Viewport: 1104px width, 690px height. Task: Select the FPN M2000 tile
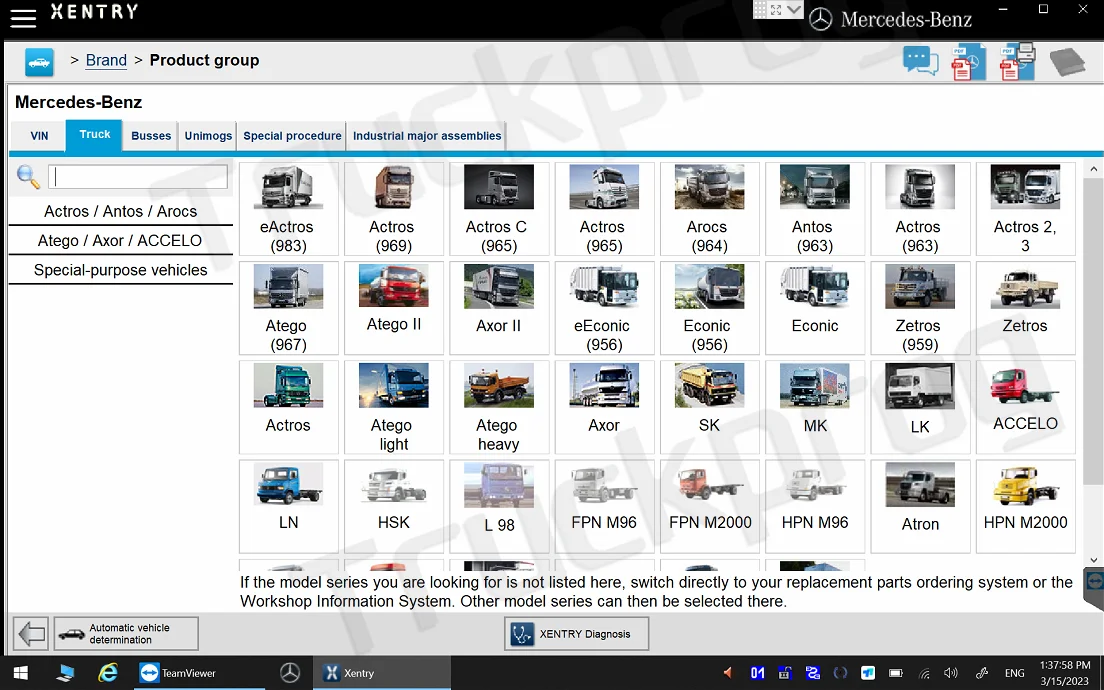pyautogui.click(x=710, y=506)
